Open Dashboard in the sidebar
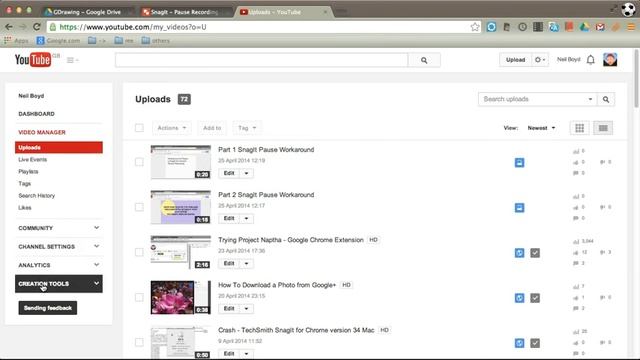 click(36, 114)
